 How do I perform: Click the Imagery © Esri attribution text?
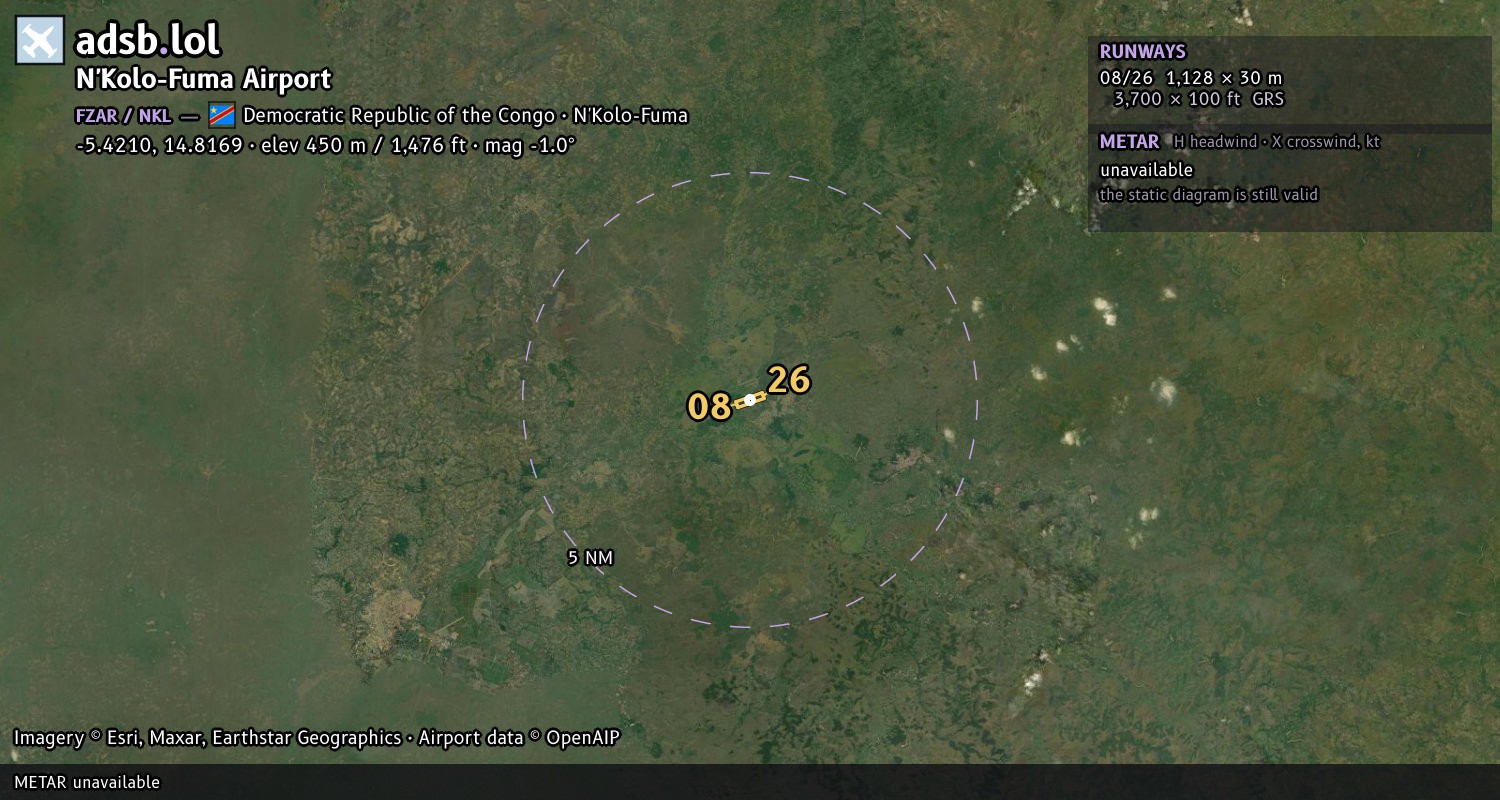tap(207, 738)
